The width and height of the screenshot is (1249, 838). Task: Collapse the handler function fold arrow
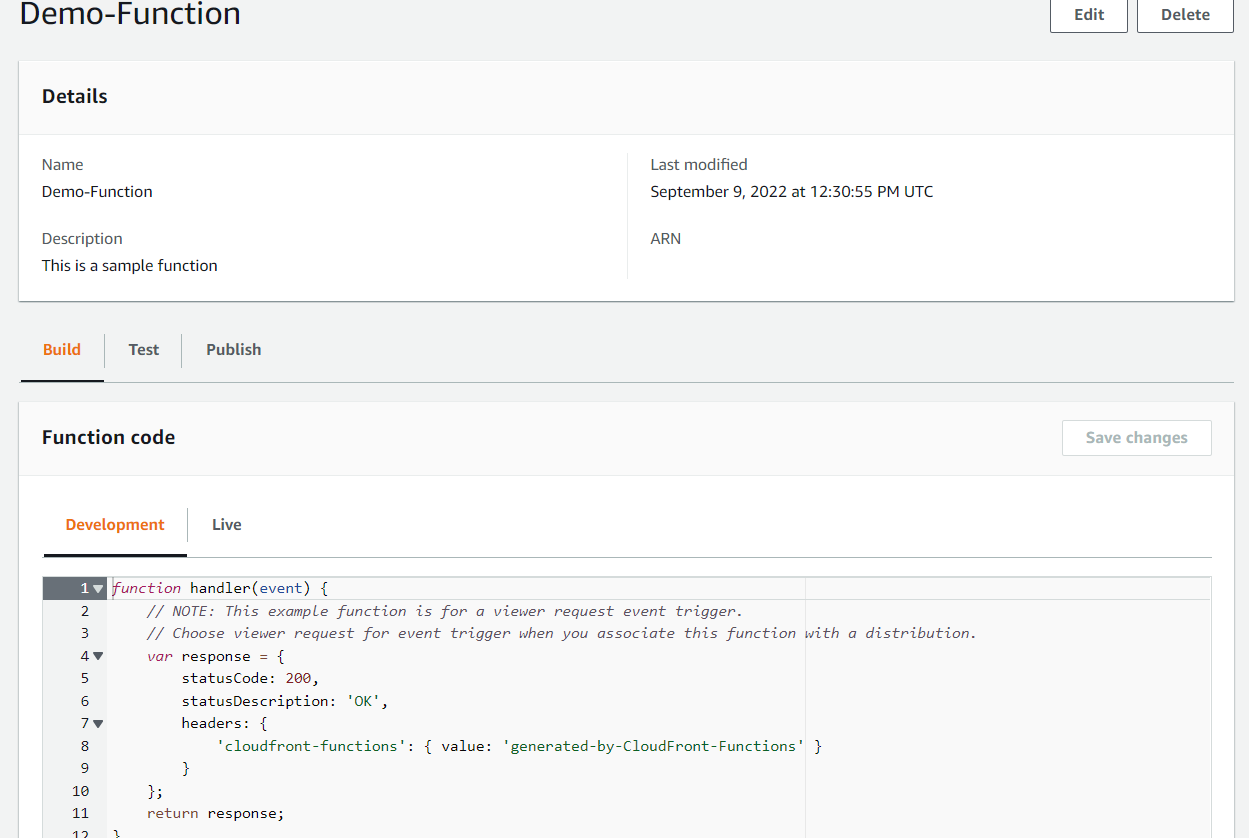[98, 589]
